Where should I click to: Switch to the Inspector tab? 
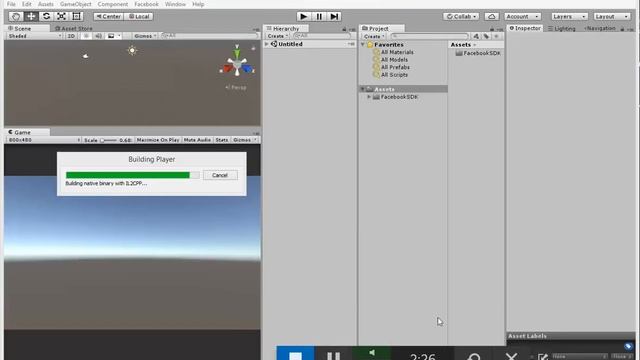[x=525, y=28]
